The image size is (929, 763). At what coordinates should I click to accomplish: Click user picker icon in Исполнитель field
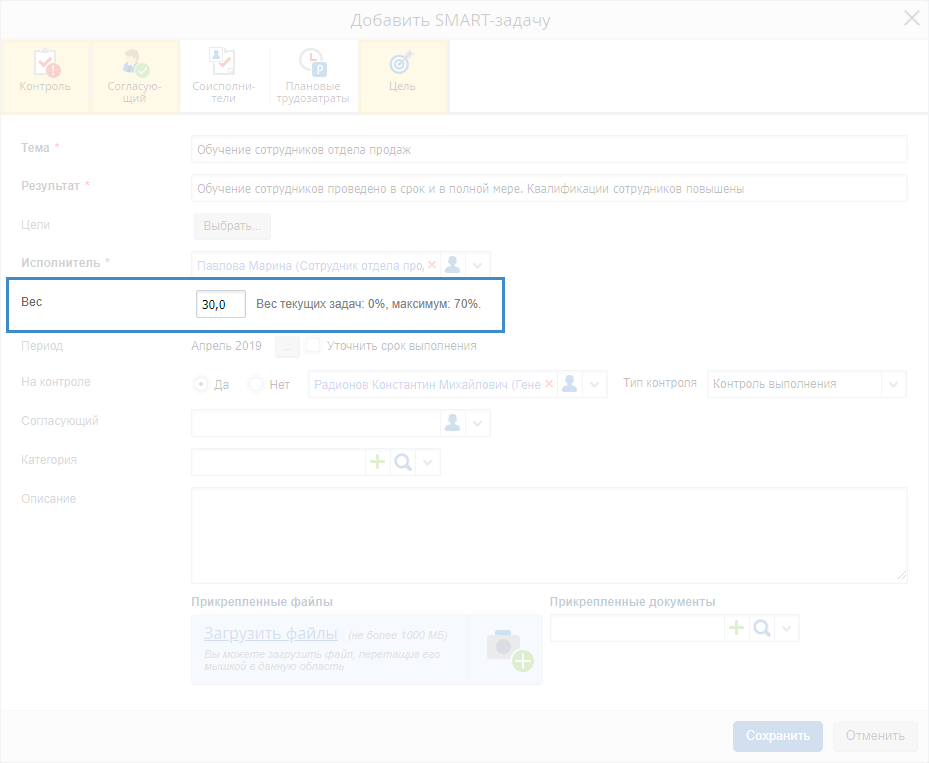(x=453, y=265)
